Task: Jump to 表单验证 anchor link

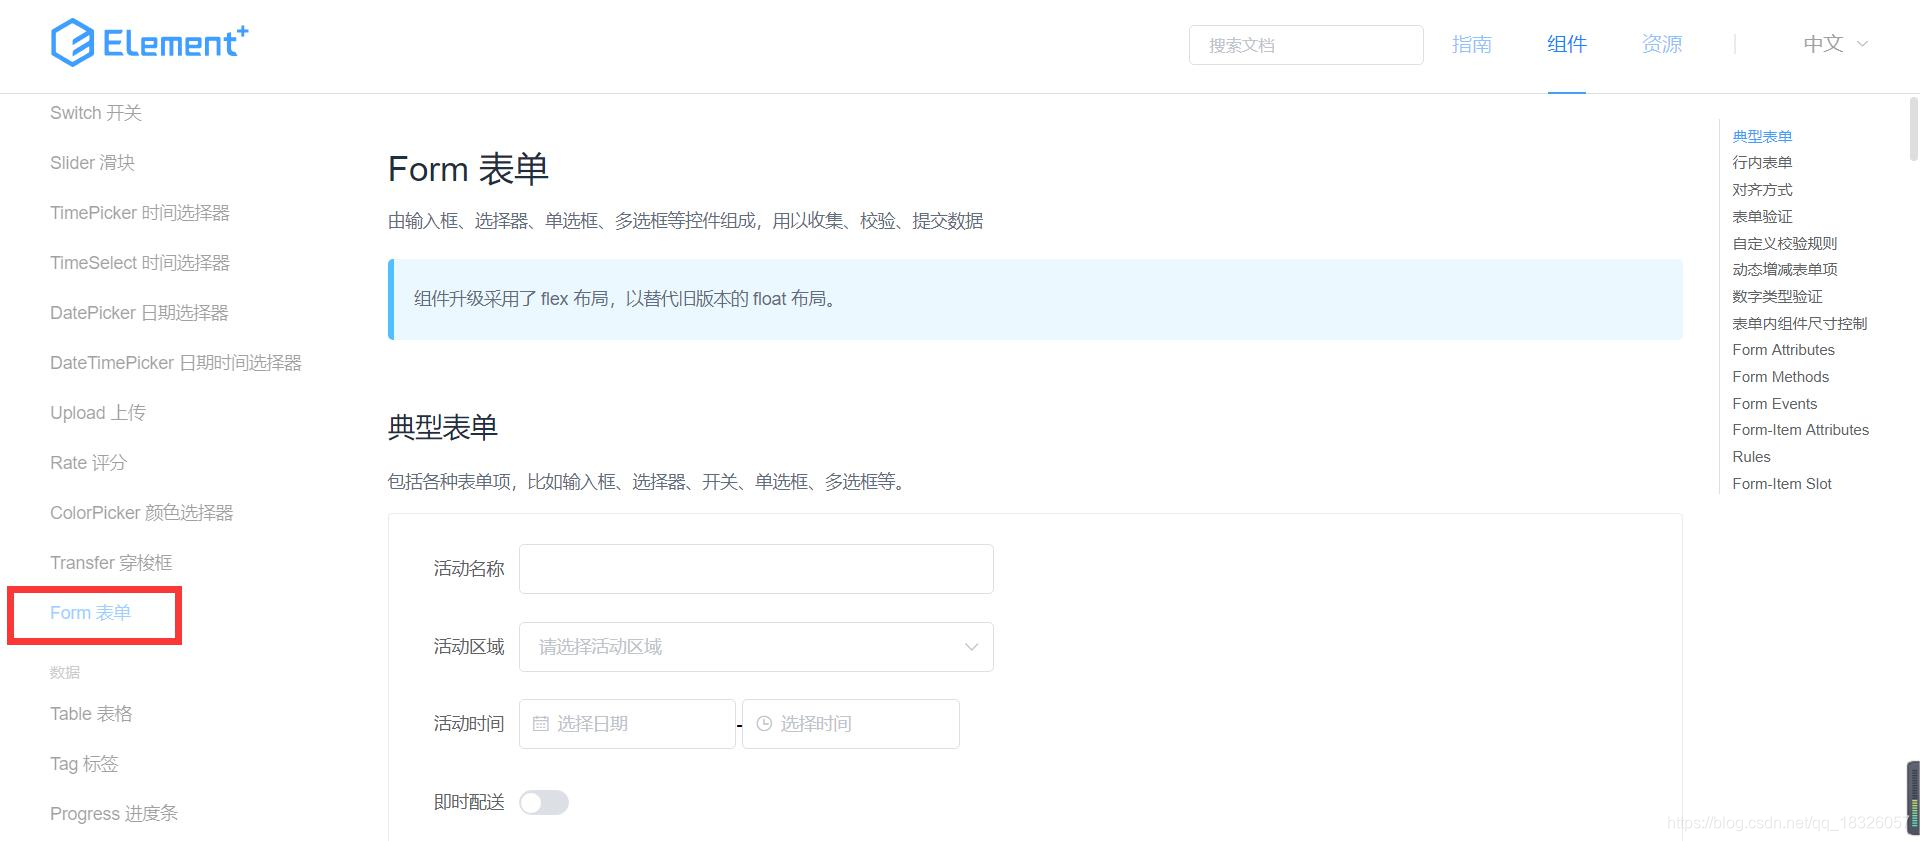Action: (x=1762, y=216)
